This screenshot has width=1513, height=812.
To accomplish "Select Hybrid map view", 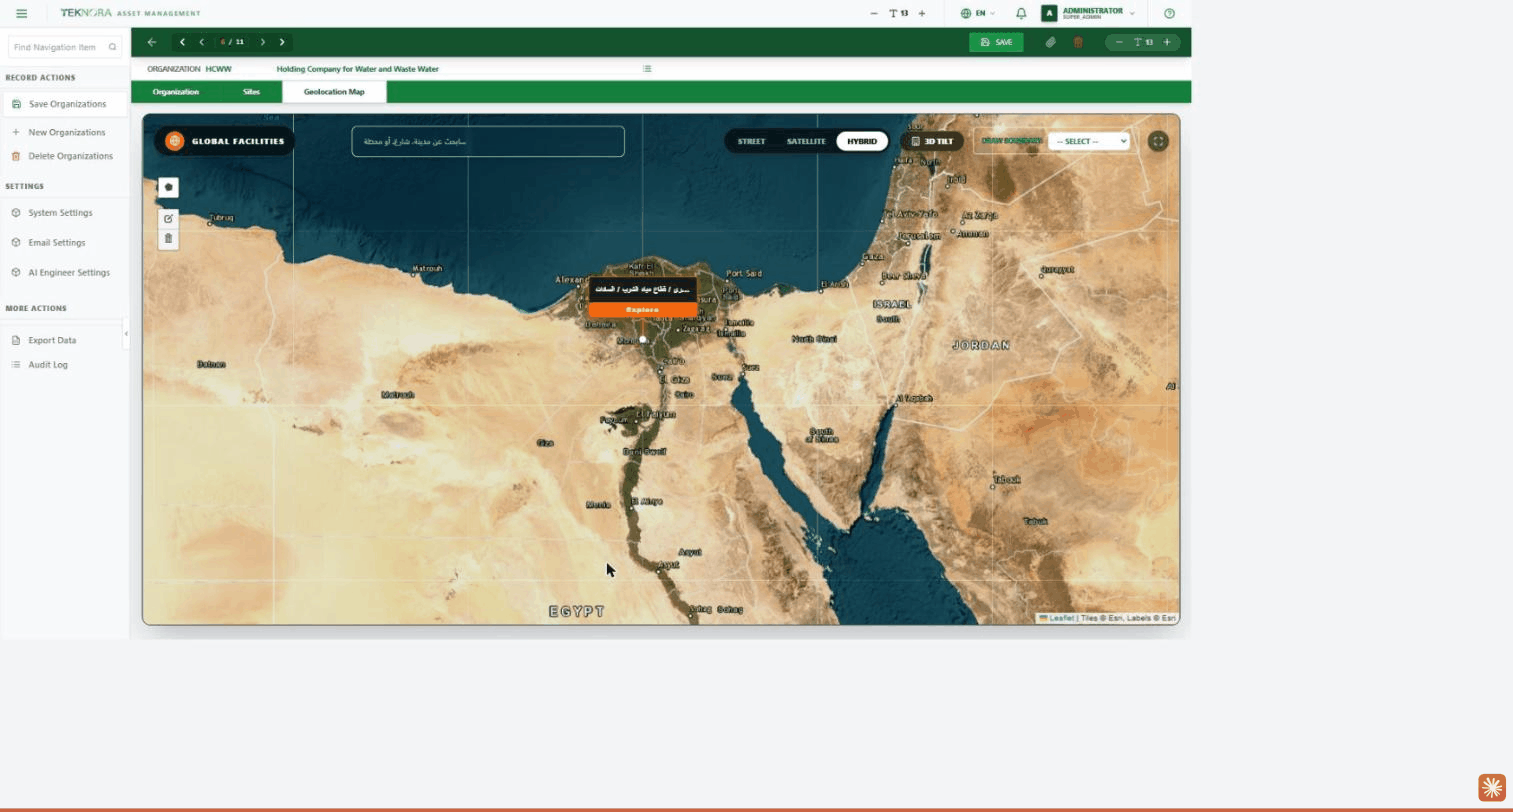I will pos(862,141).
